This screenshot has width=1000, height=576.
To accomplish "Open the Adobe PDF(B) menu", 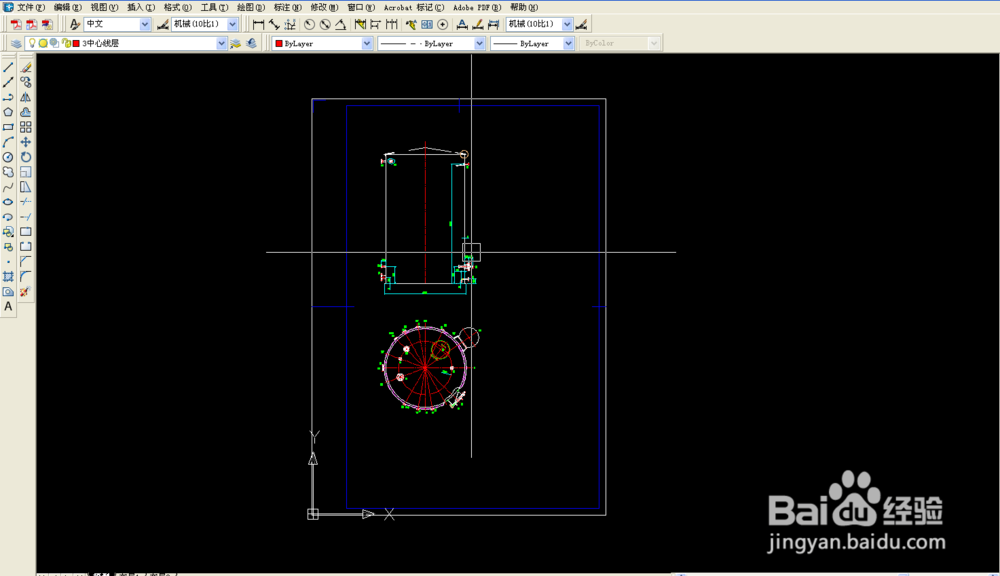I will [477, 7].
